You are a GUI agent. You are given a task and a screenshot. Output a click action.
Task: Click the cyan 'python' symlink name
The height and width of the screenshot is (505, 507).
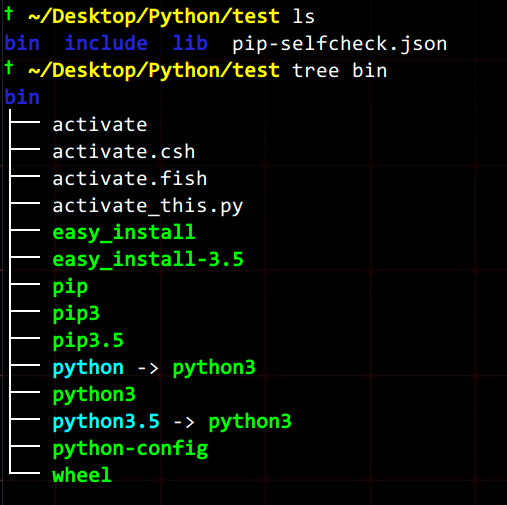click(x=88, y=369)
